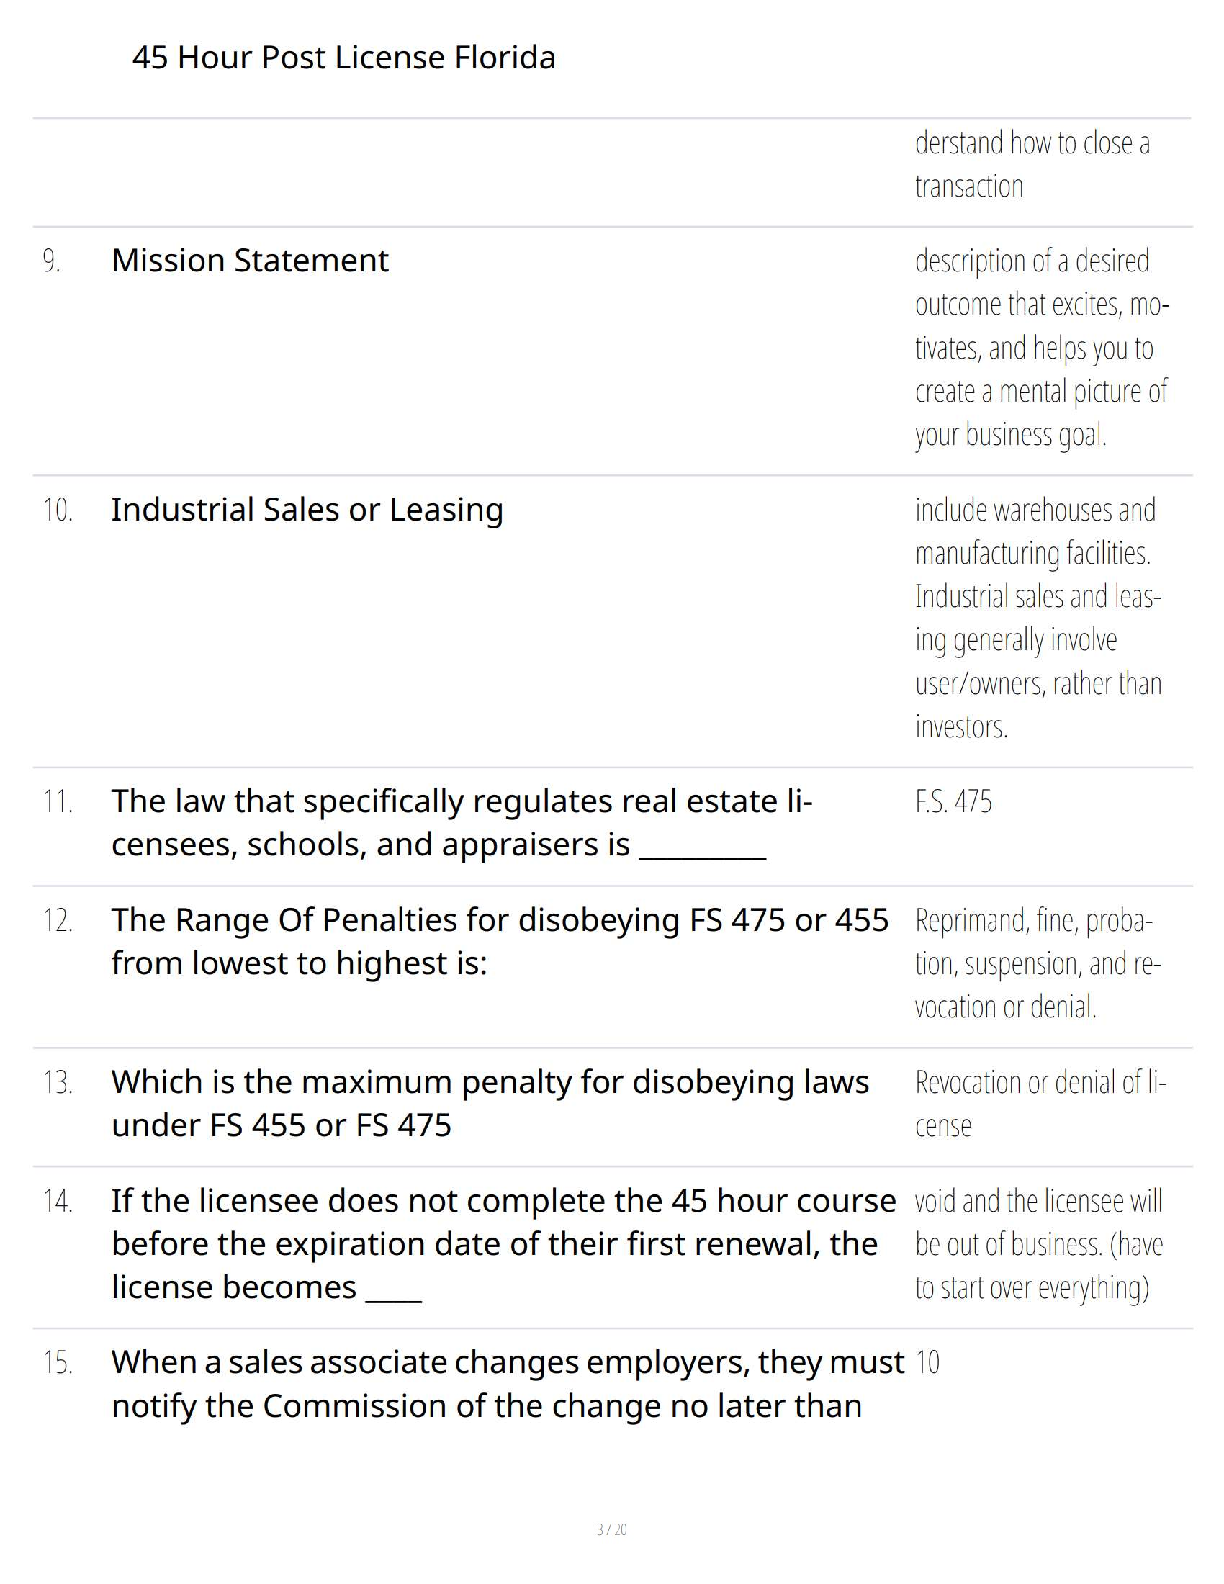Screen dimensions: 1224x1584
Task: Click the item number 12 label
Action: click(x=57, y=921)
